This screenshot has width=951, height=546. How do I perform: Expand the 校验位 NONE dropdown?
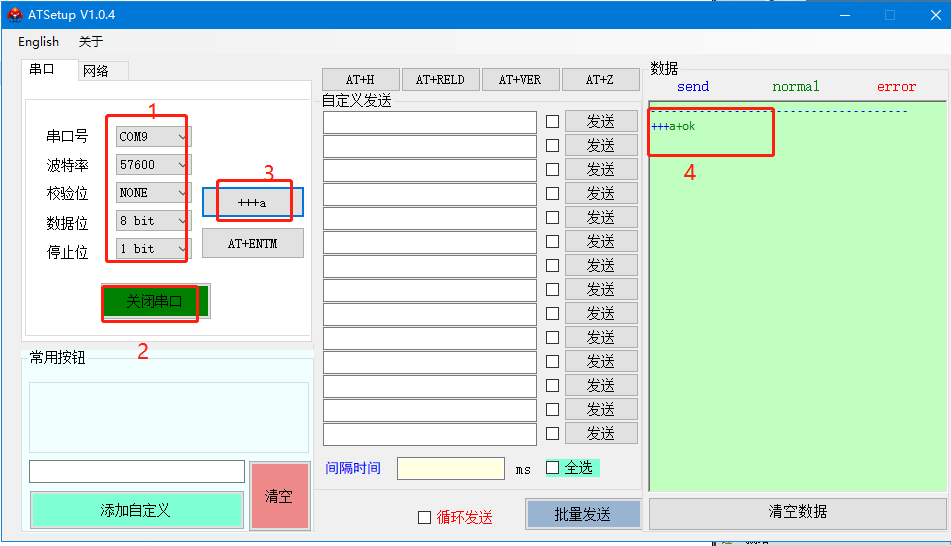tap(153, 193)
